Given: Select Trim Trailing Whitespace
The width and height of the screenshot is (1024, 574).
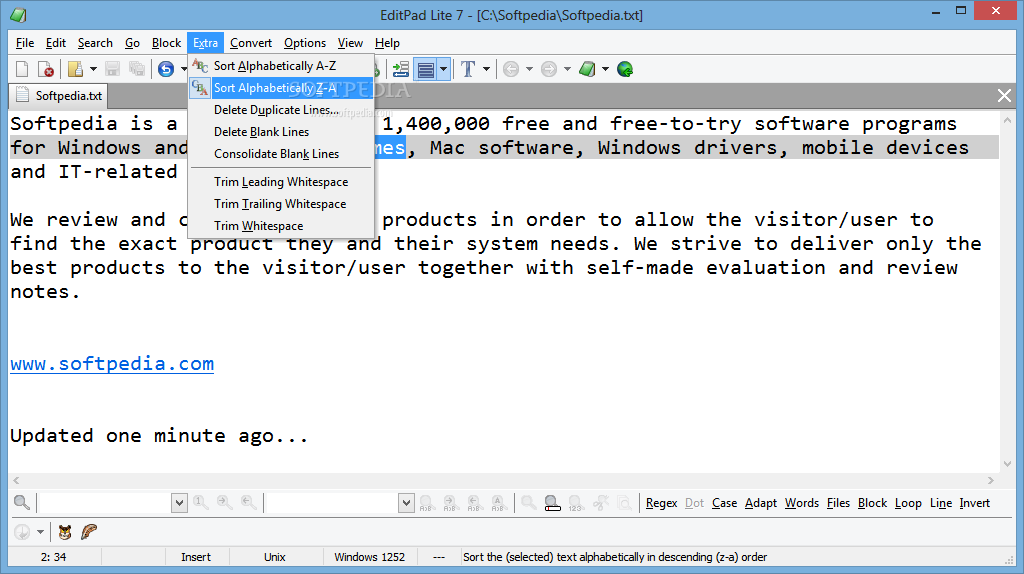Looking at the screenshot, I should pyautogui.click(x=281, y=204).
